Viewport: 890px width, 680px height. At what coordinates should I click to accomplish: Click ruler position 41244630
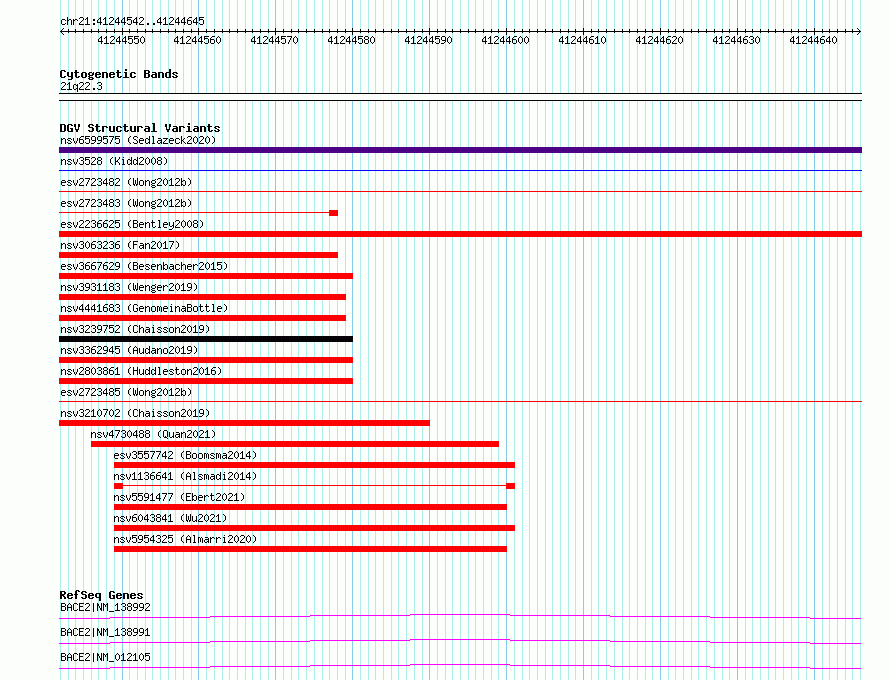(x=736, y=40)
